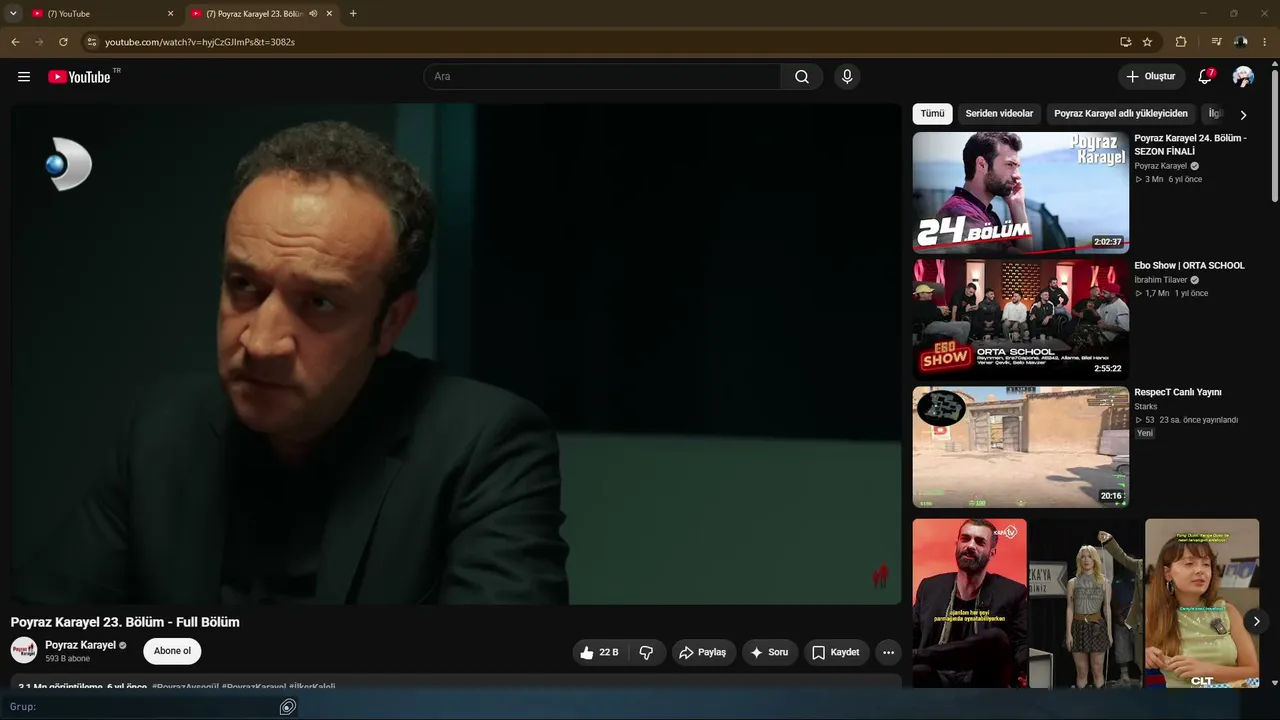1280x720 pixels.
Task: Go forward in browser history
Action: point(39,42)
